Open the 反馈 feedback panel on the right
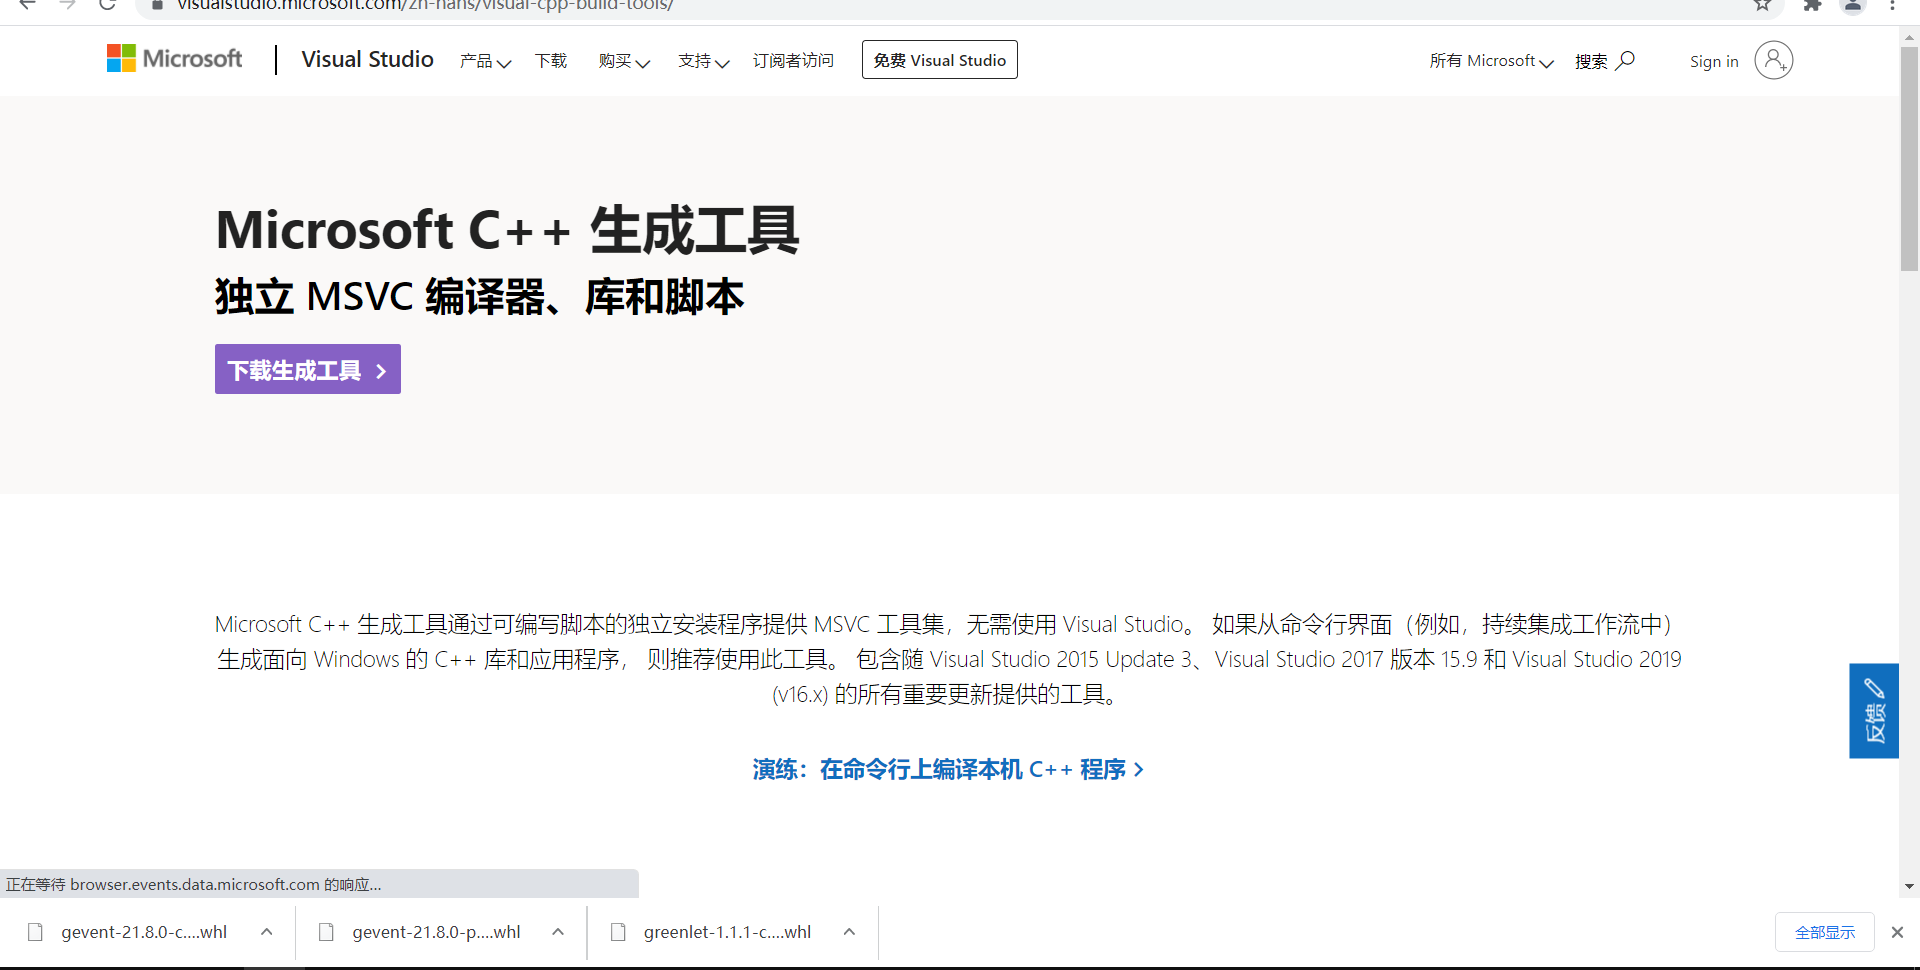This screenshot has width=1920, height=970. (x=1874, y=710)
